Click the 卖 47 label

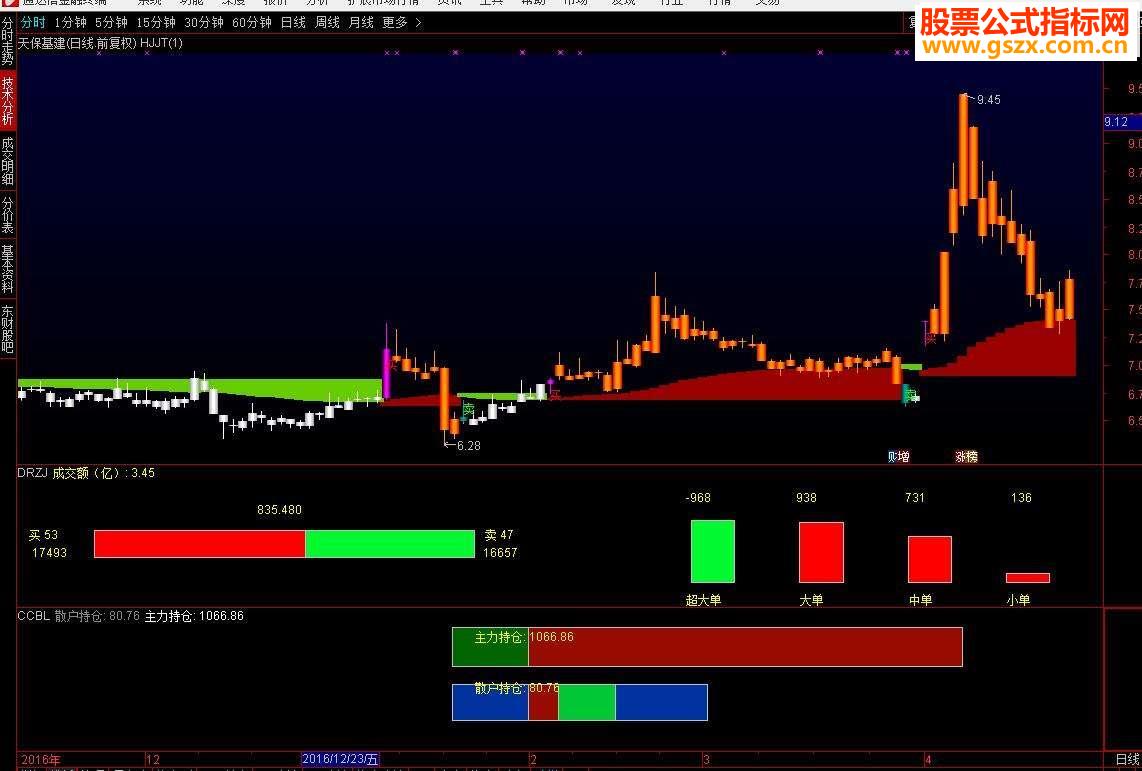(x=499, y=535)
